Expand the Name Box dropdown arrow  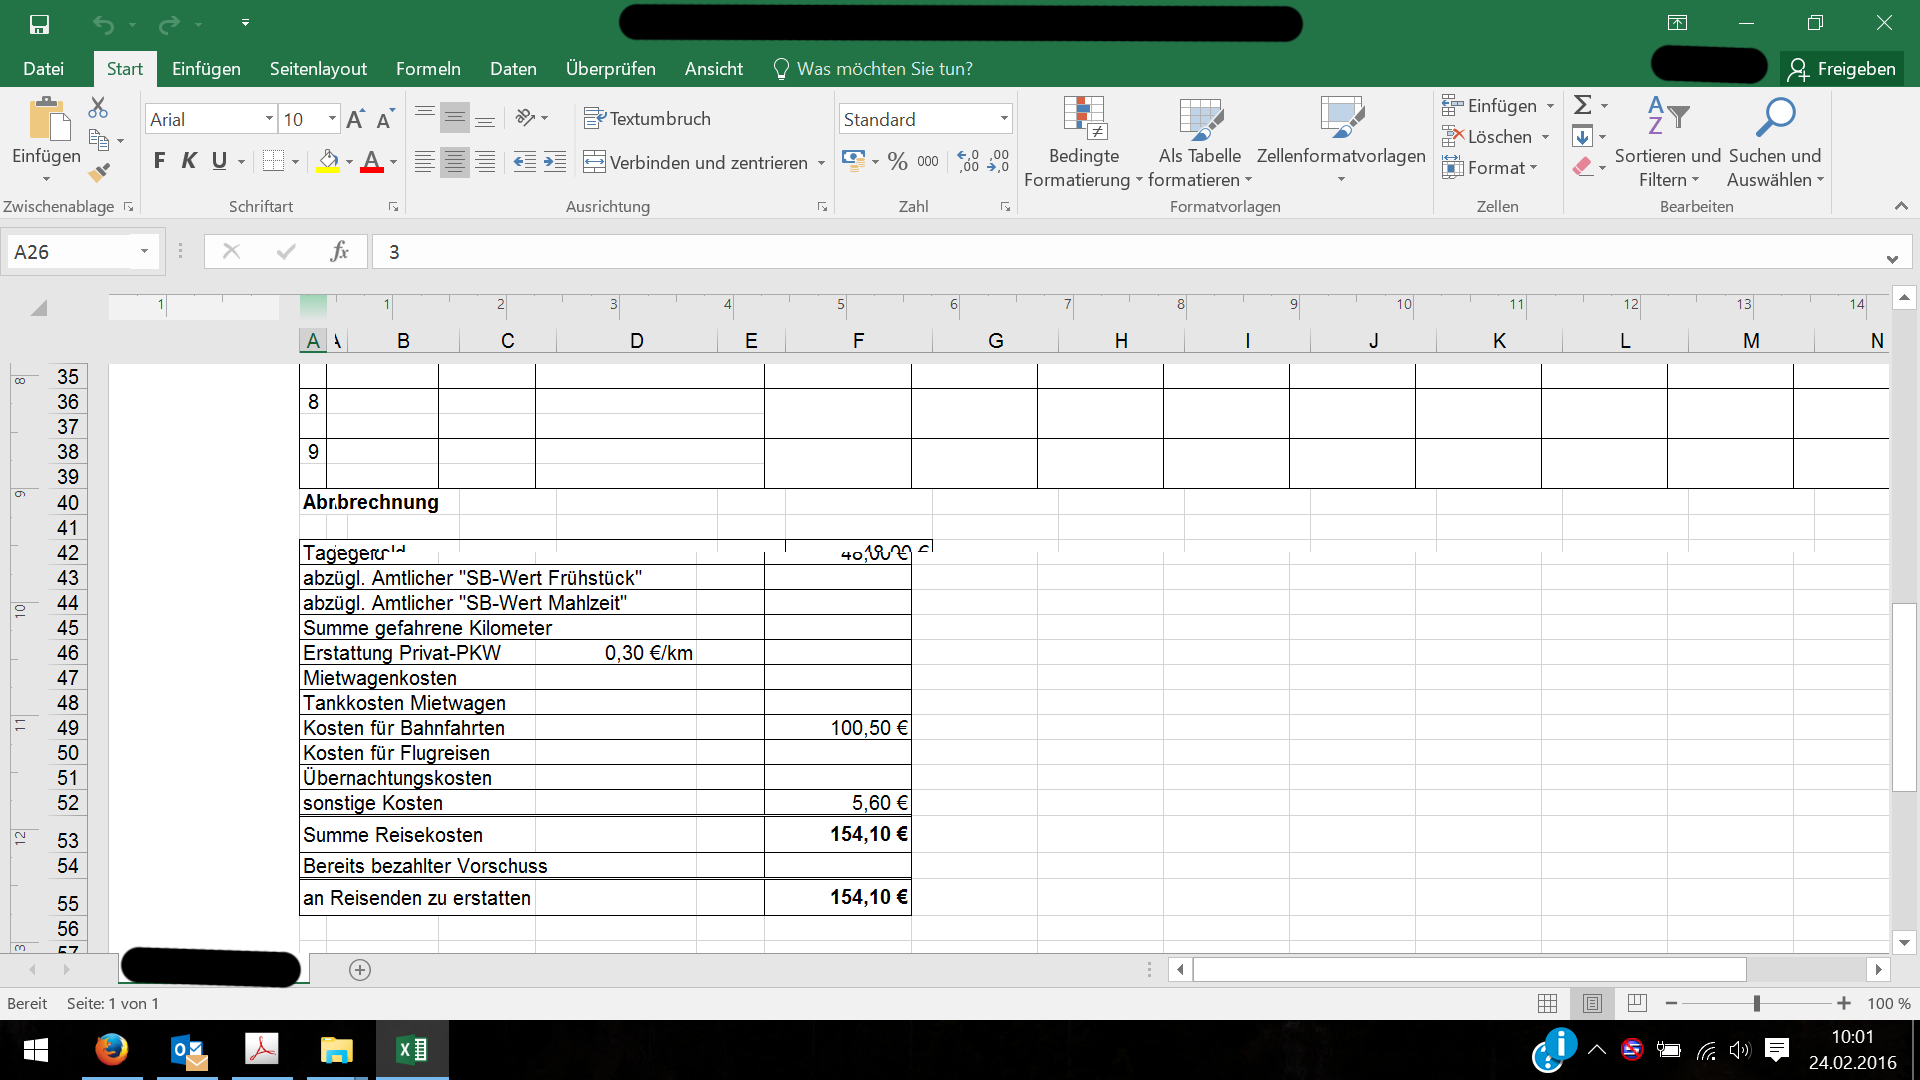coord(144,252)
